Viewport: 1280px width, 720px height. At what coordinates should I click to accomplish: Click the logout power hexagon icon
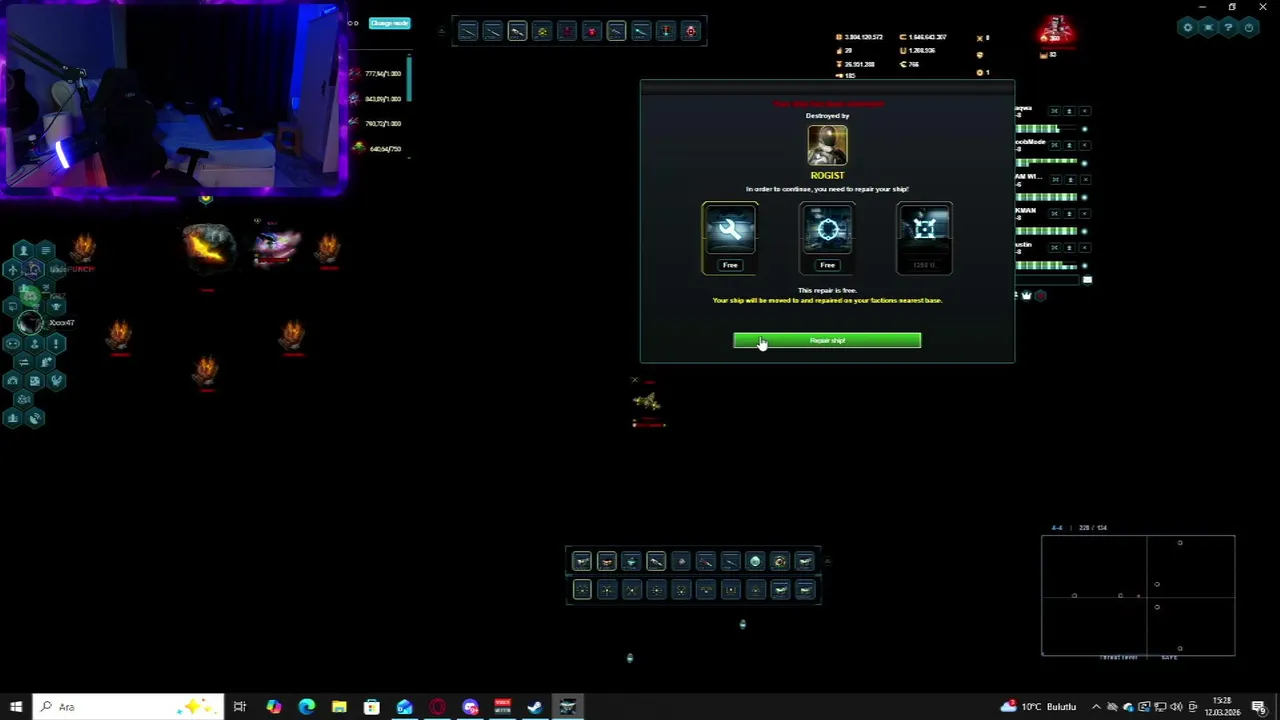click(1248, 28)
